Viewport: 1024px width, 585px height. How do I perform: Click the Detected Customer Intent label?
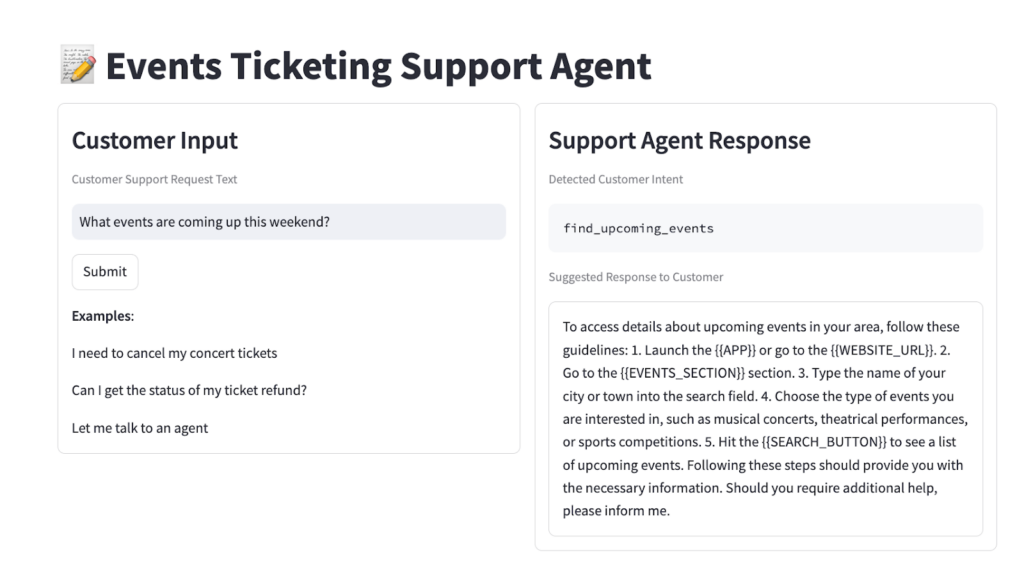click(x=615, y=180)
